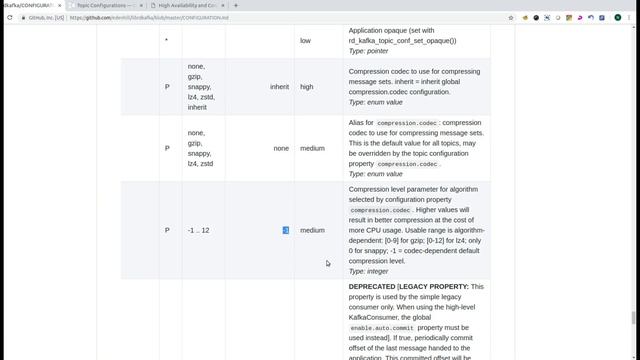Close the Topic Configurations tab
640x360 pixels.
click(x=141, y=5)
